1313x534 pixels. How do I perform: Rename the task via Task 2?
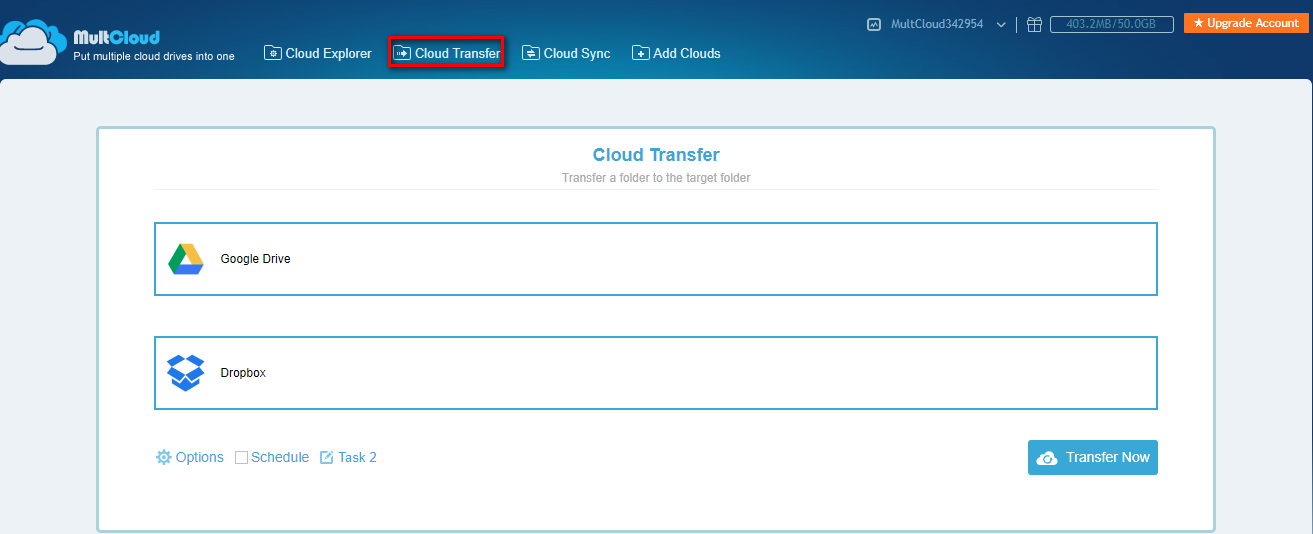[x=357, y=457]
